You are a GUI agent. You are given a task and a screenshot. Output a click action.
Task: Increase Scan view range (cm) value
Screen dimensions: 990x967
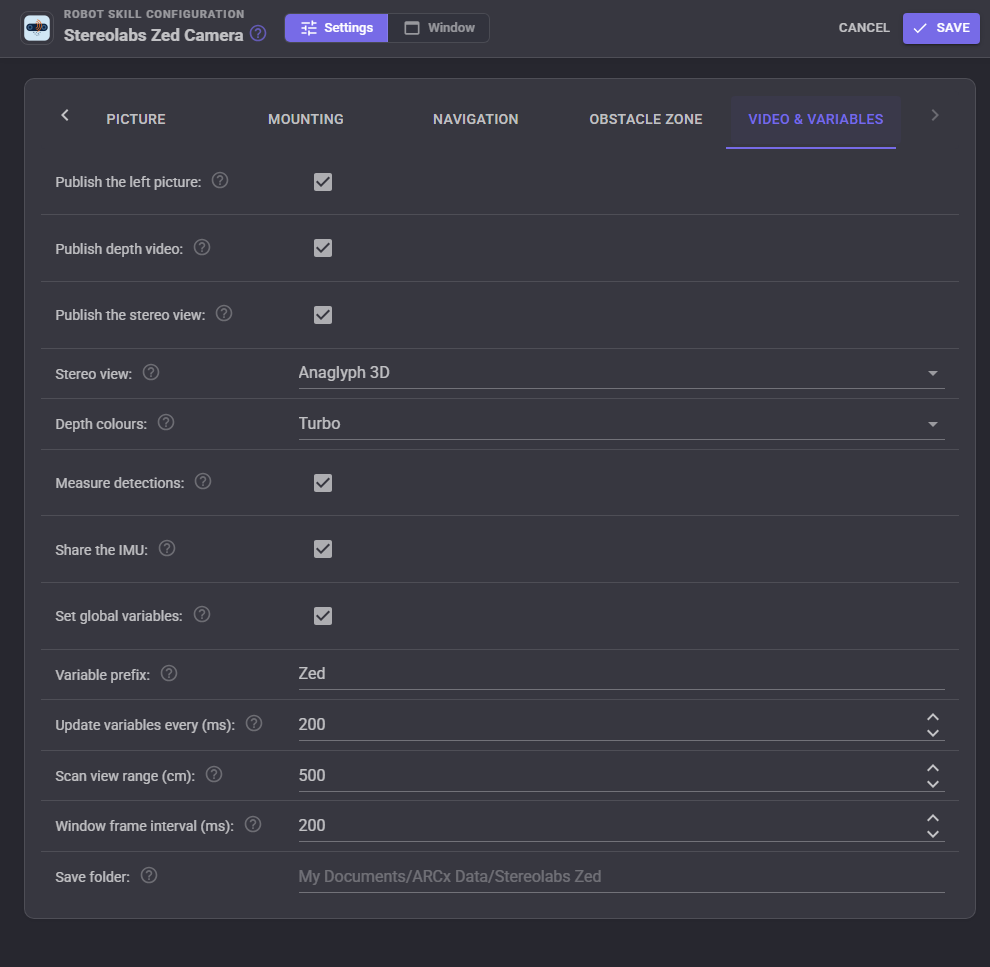[x=933, y=768]
